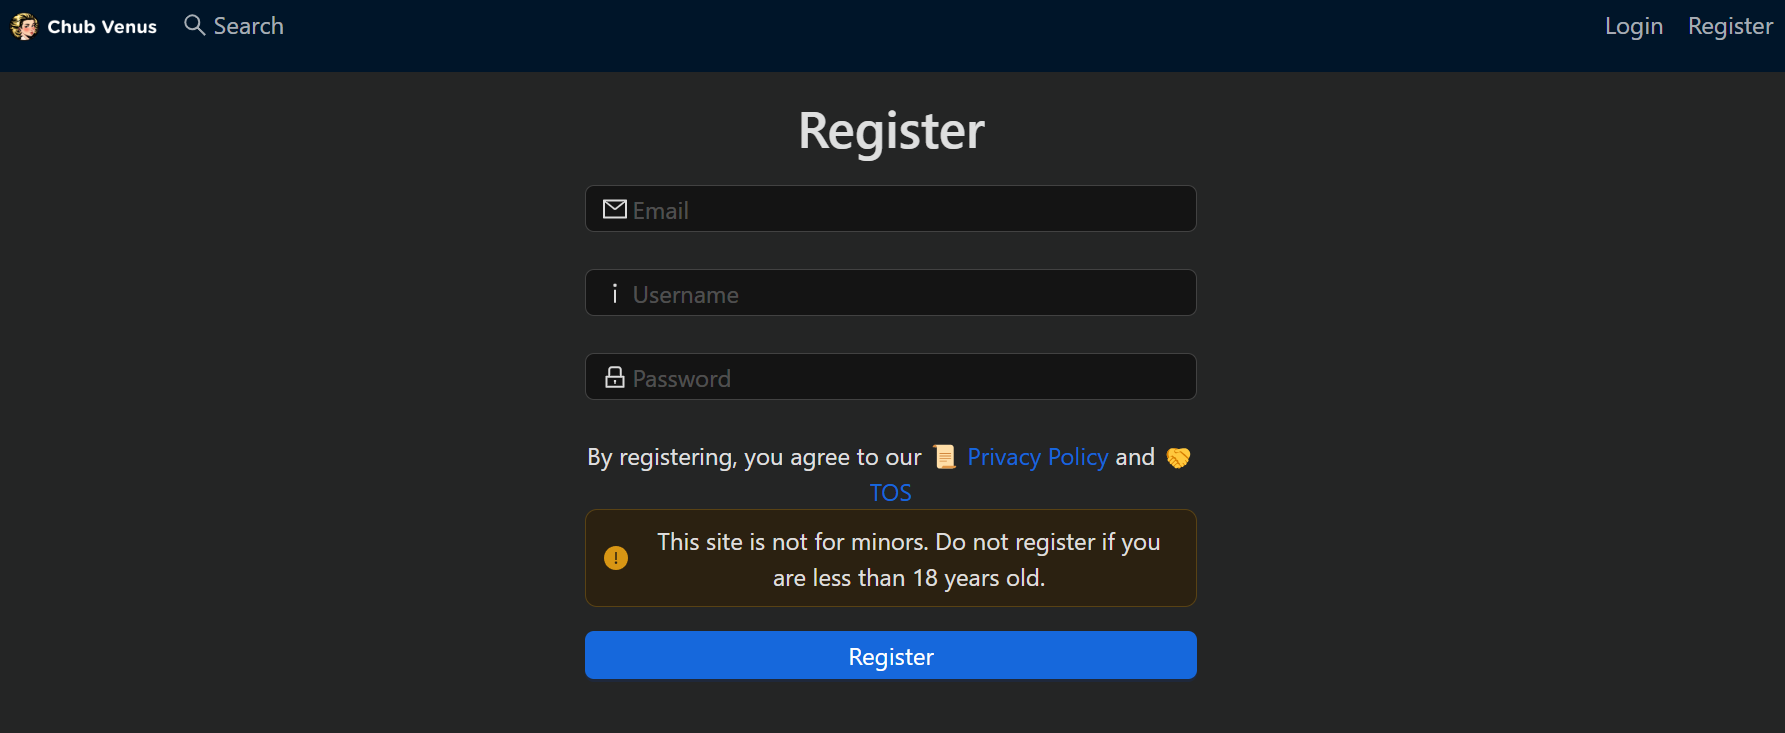
Task: Click the orange warning icon in the notice
Action: coord(616,558)
